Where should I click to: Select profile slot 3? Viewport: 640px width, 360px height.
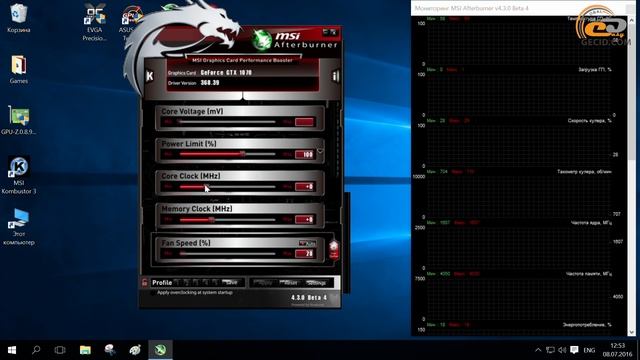pos(196,282)
